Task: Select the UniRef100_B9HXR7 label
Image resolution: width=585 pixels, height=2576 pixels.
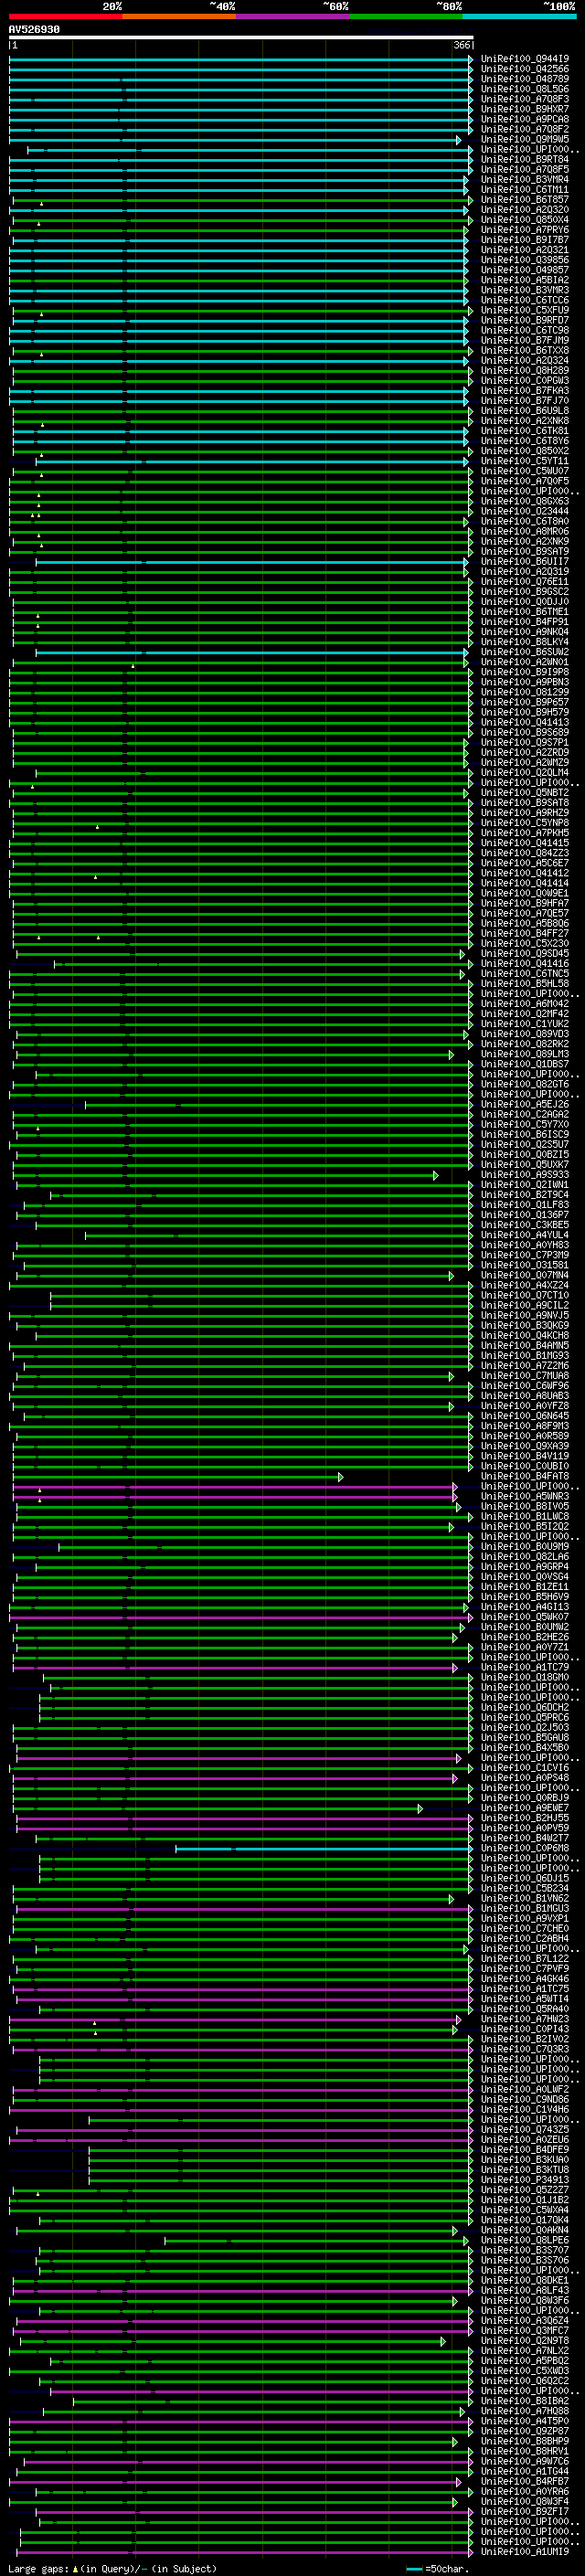Action: point(525,109)
